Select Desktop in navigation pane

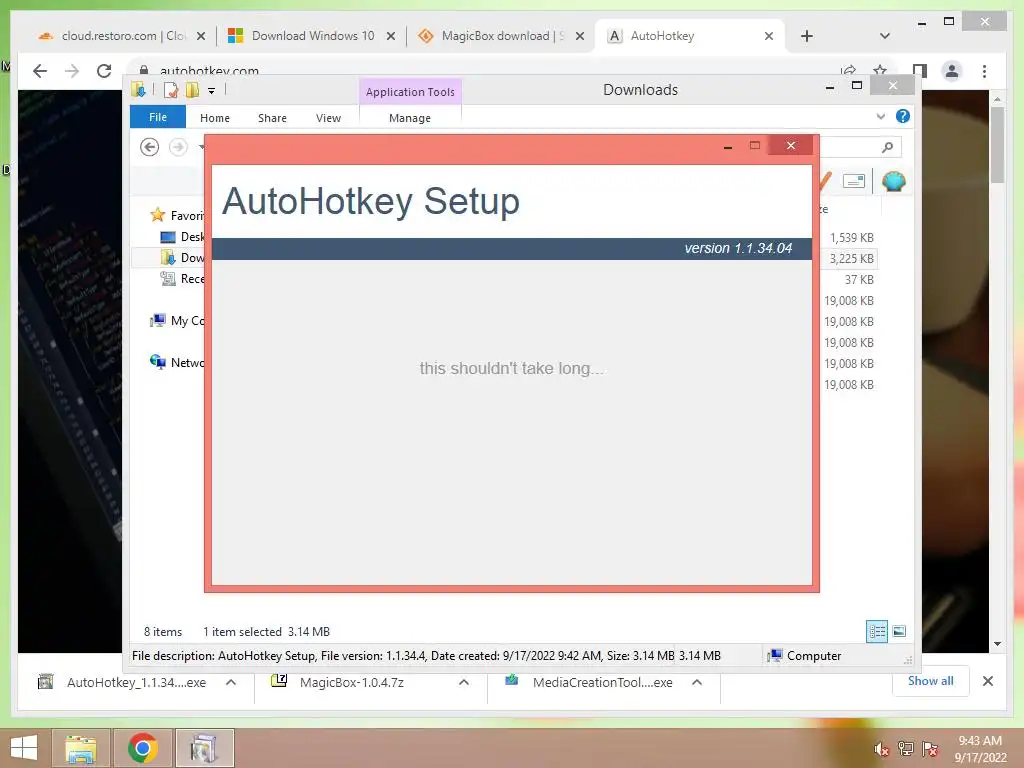pyautogui.click(x=182, y=236)
